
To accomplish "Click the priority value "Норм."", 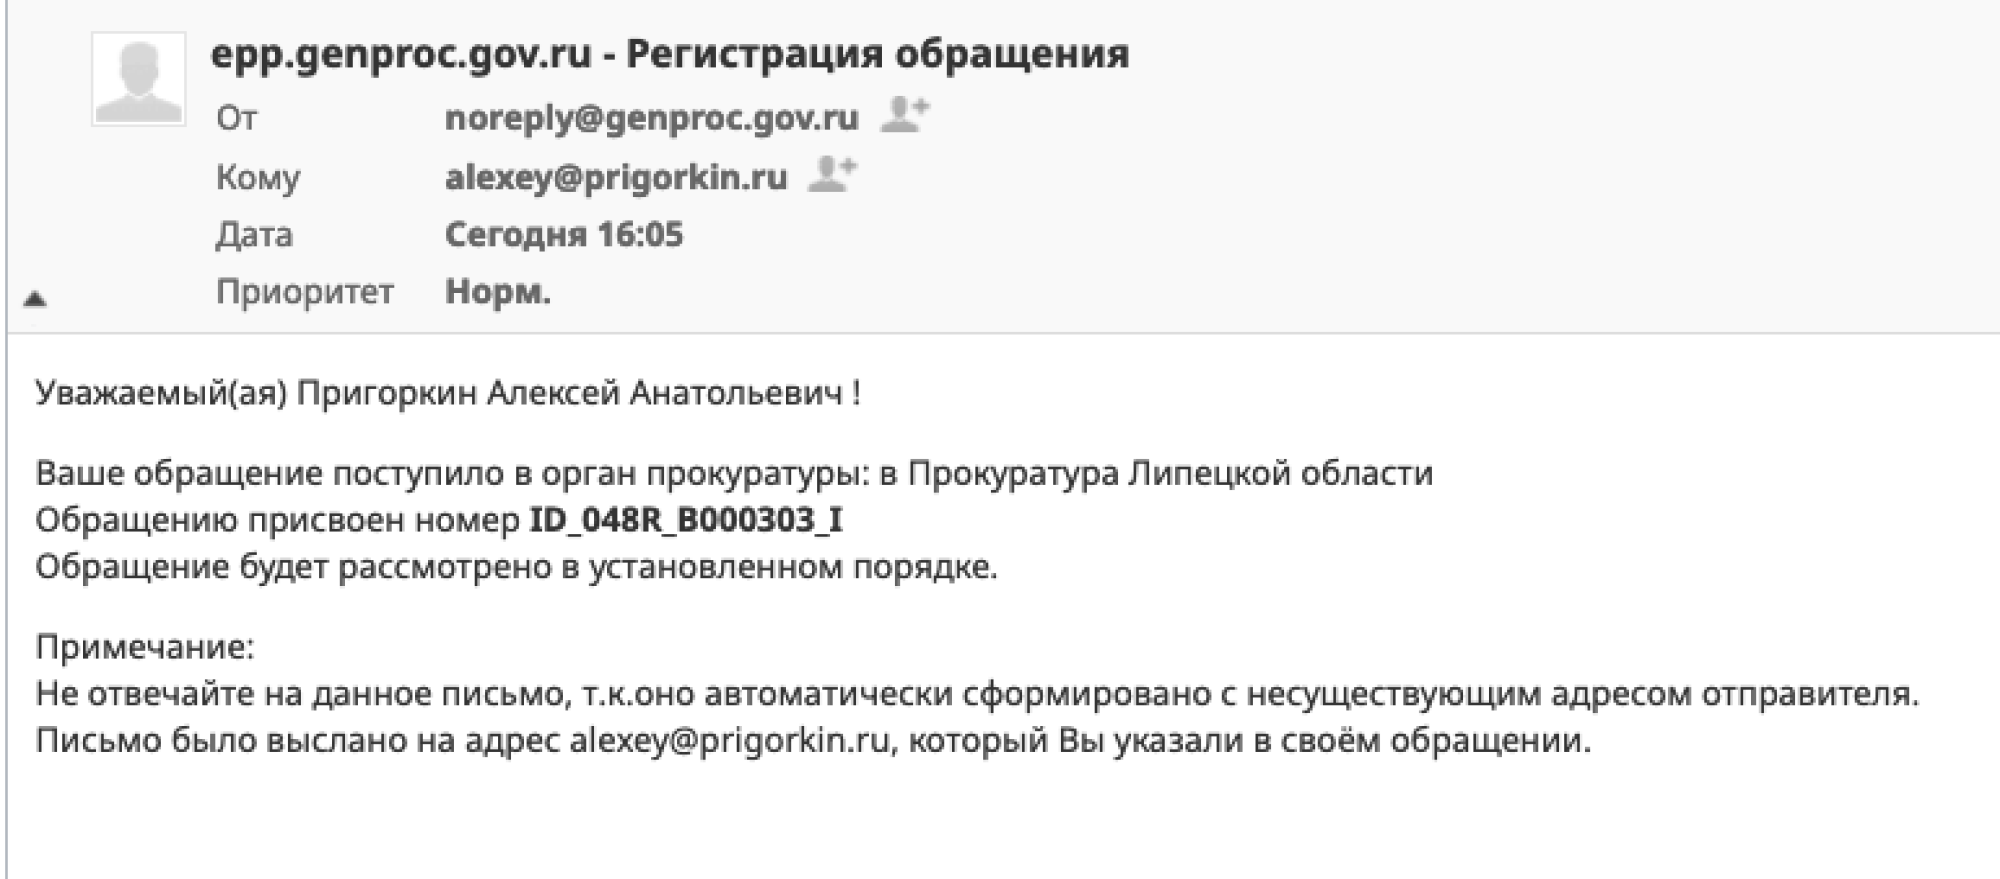I will tap(497, 292).
